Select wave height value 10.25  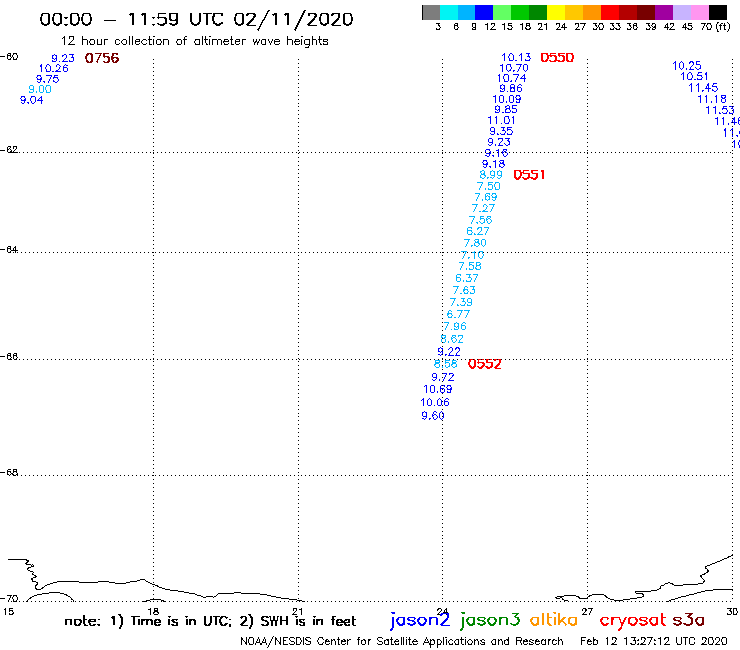[687, 66]
